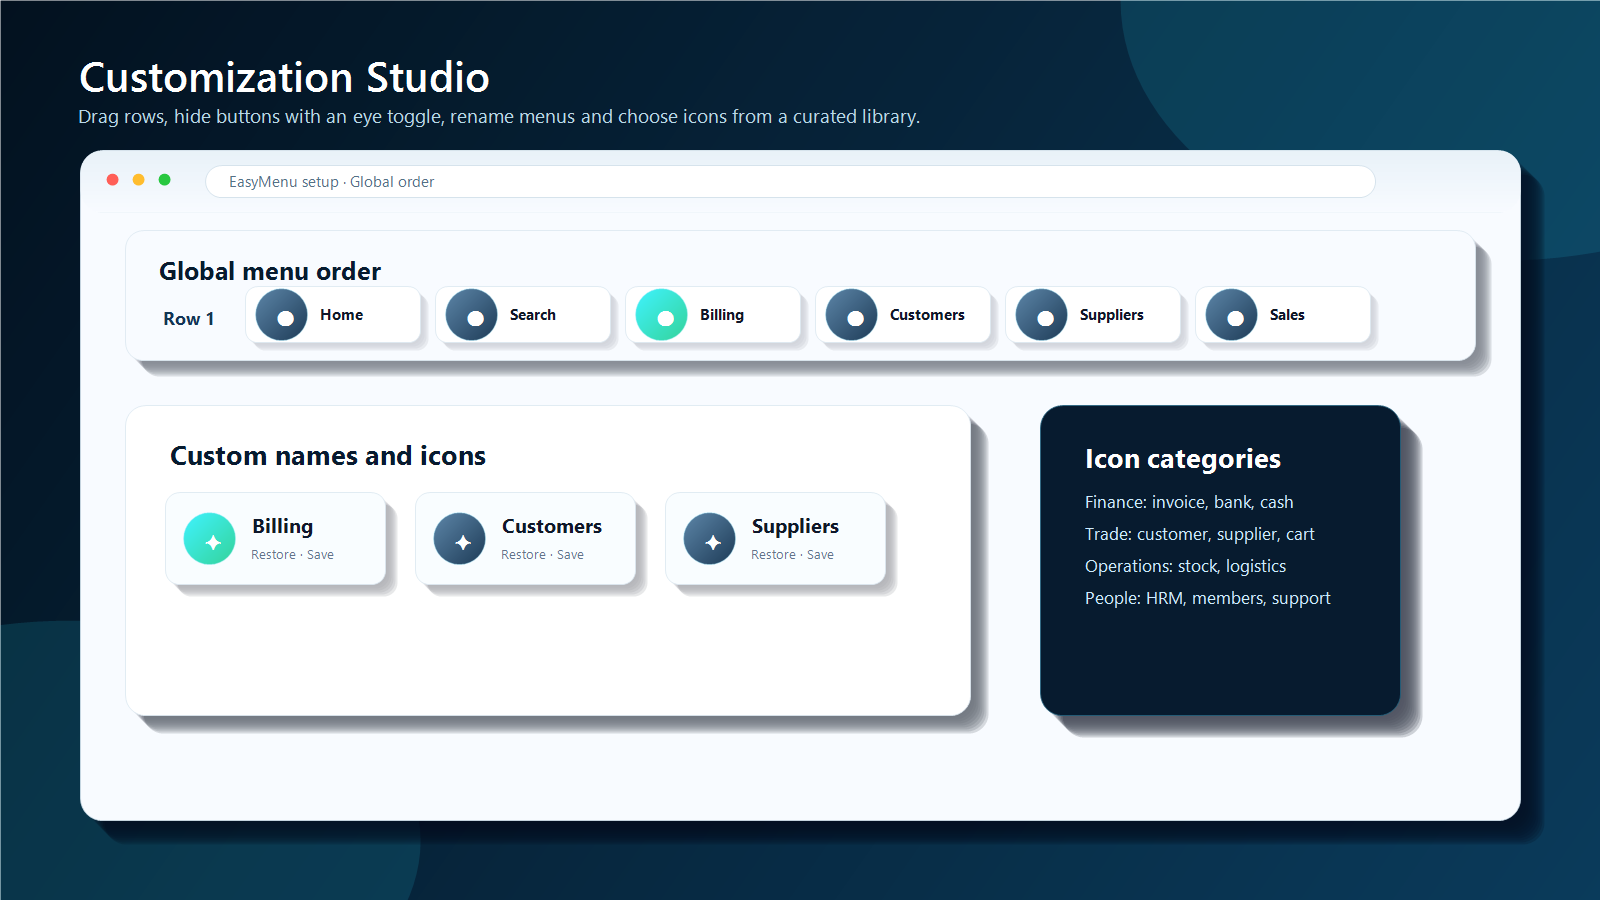Click the Sales button's round icon
This screenshot has width=1600, height=900.
1231,315
